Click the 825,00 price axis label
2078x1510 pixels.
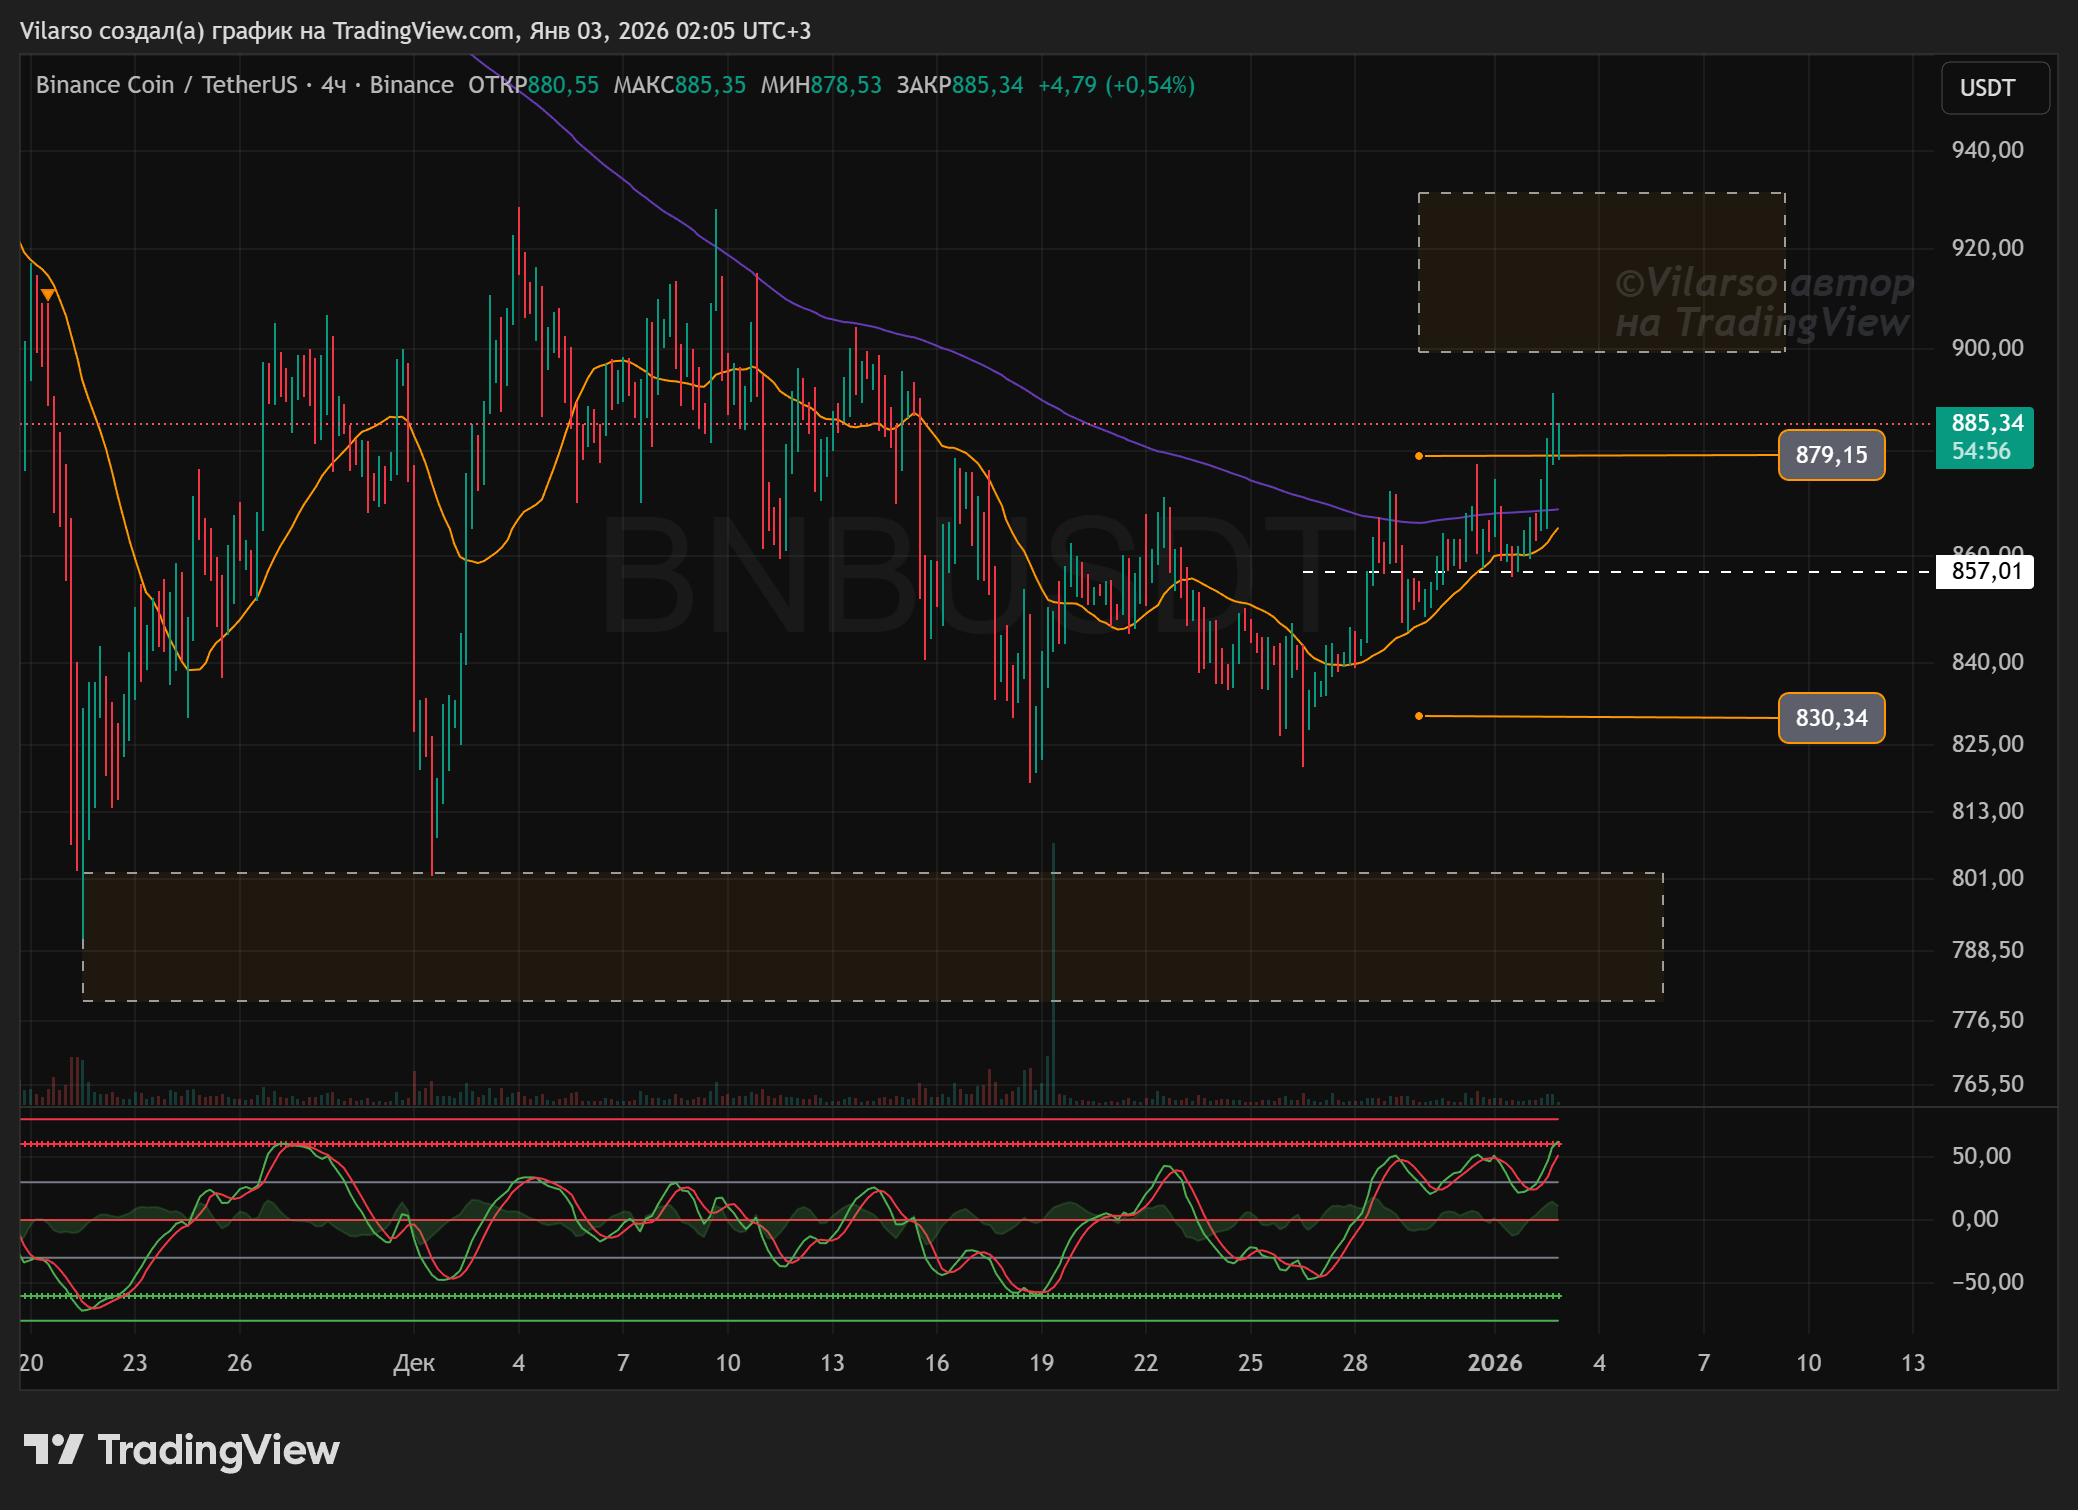pyautogui.click(x=1987, y=744)
